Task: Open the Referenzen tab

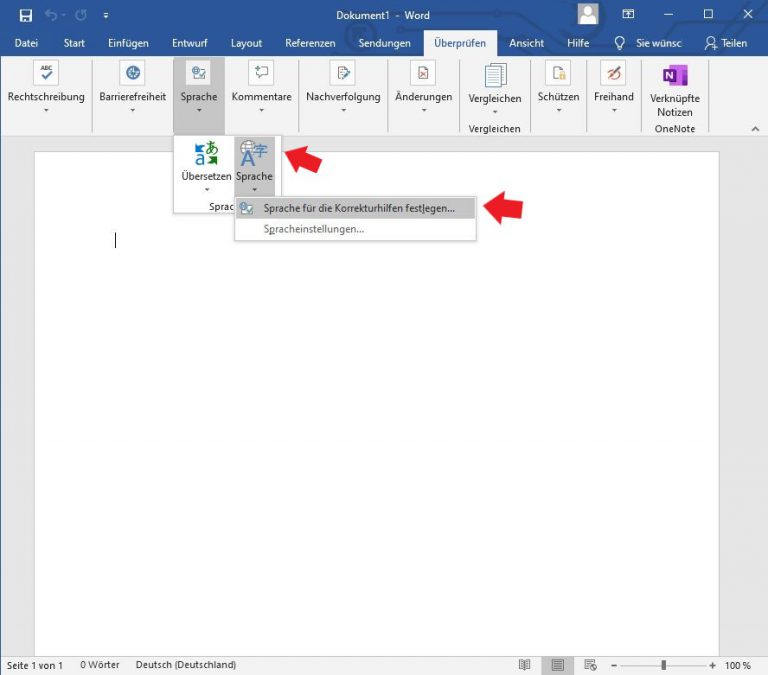Action: click(310, 43)
